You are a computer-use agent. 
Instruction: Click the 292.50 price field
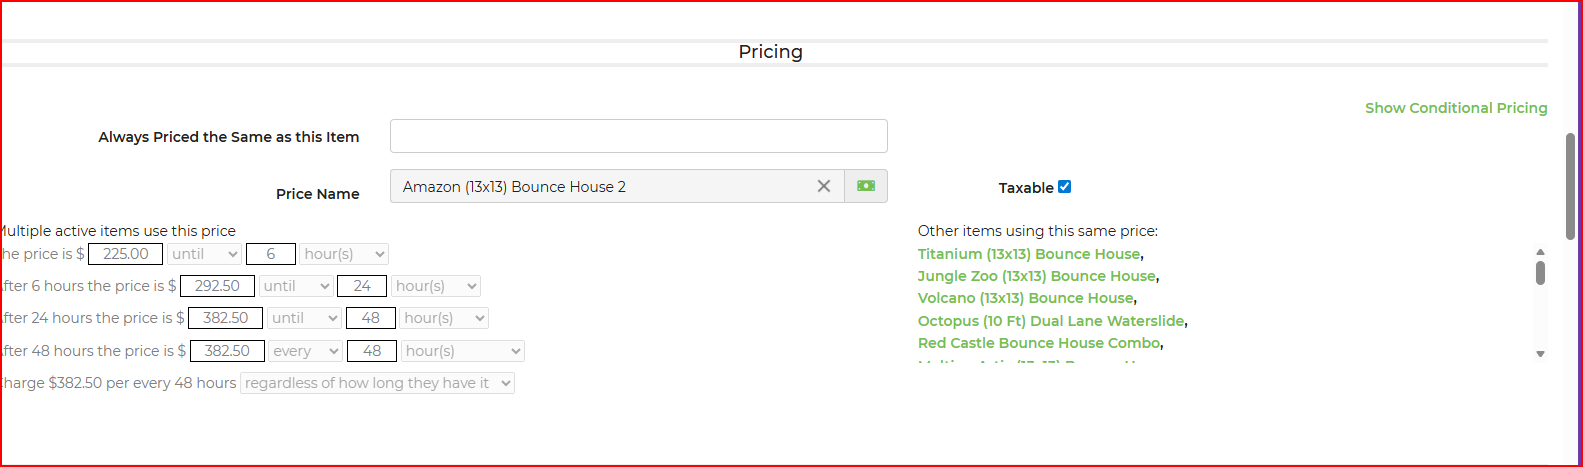pyautogui.click(x=217, y=286)
